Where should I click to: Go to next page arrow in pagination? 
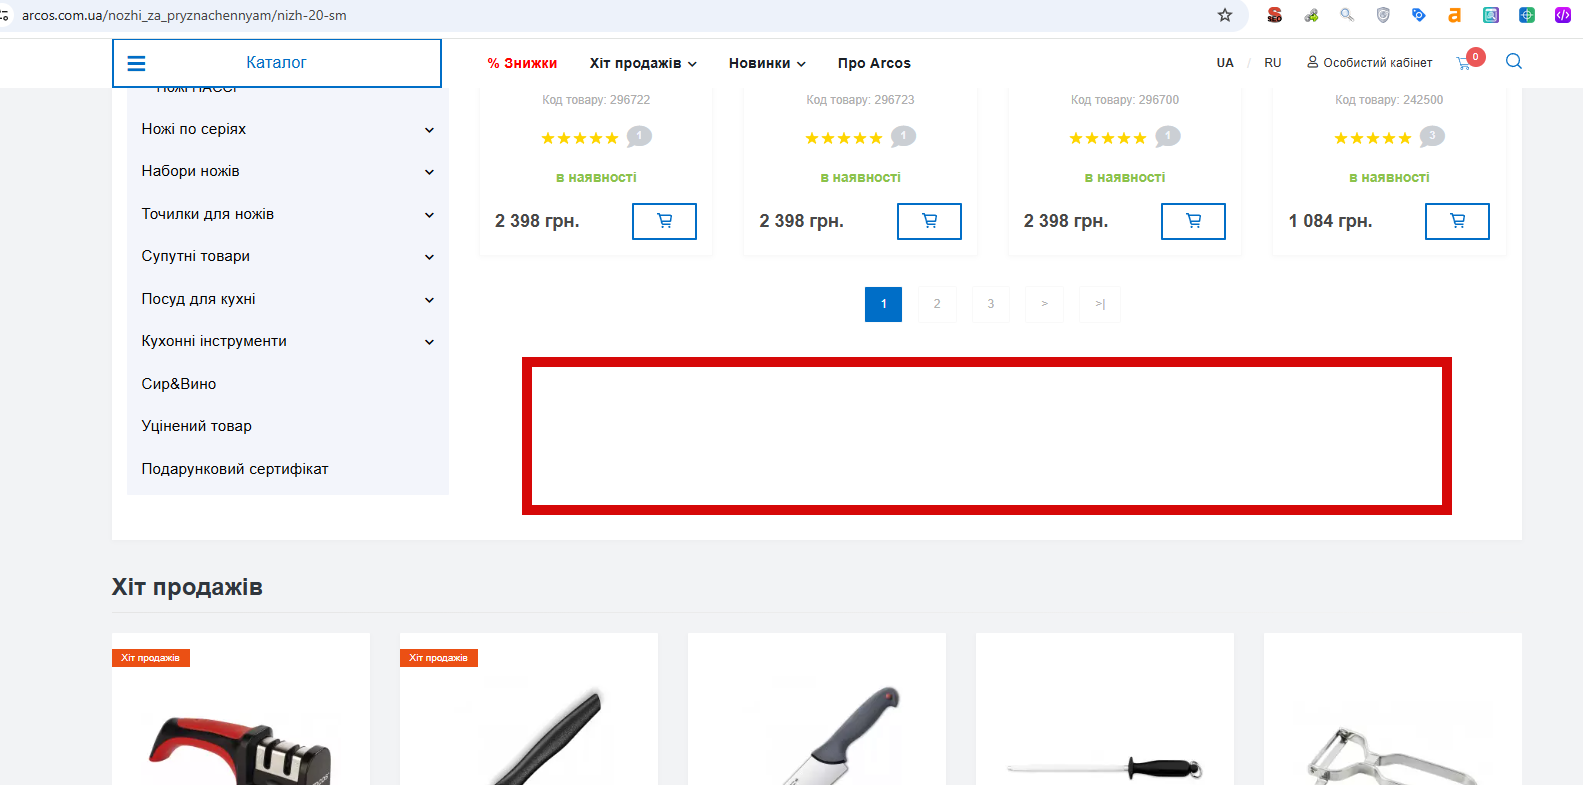[1045, 304]
